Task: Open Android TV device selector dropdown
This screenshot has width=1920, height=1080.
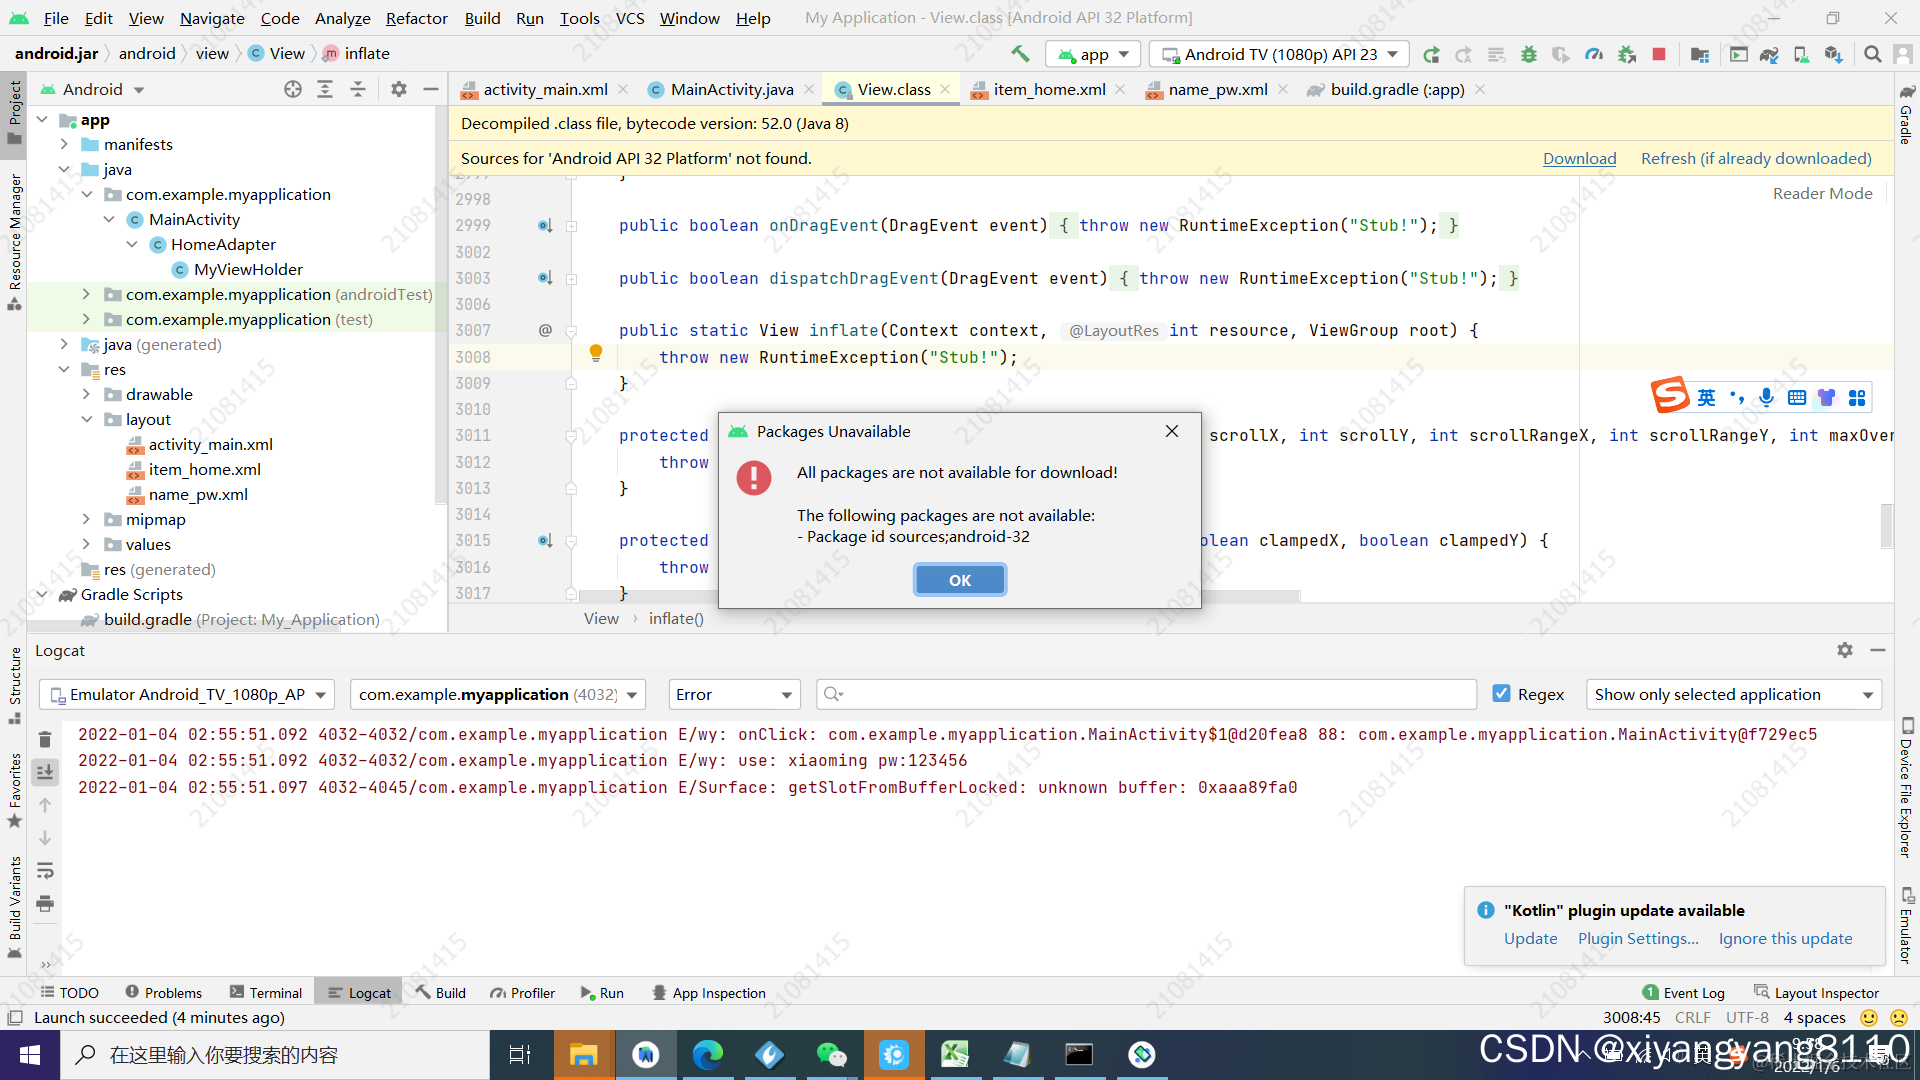Action: (1279, 54)
